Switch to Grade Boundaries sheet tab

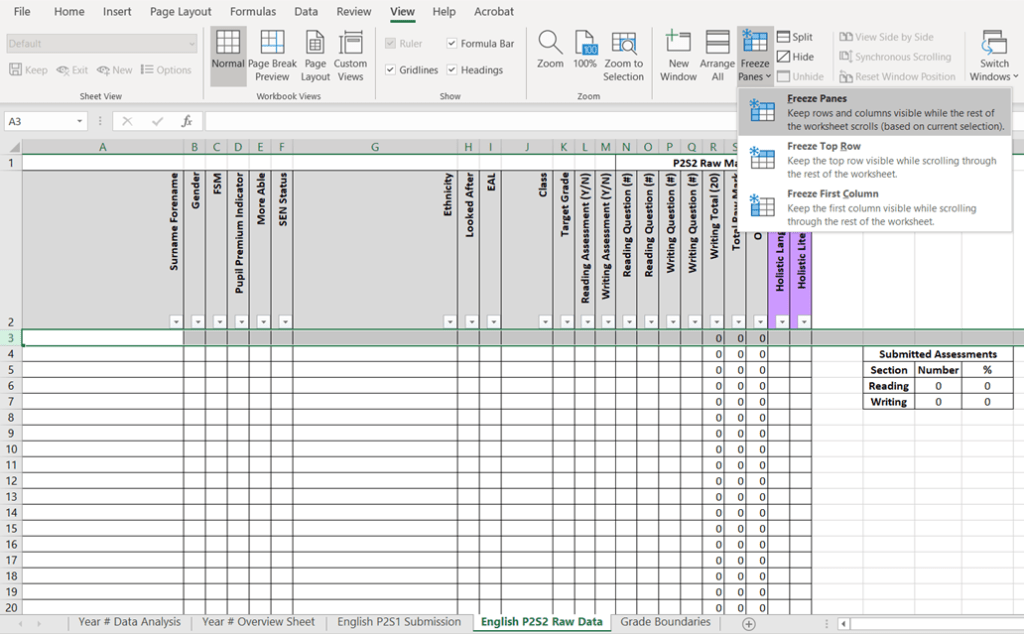665,622
